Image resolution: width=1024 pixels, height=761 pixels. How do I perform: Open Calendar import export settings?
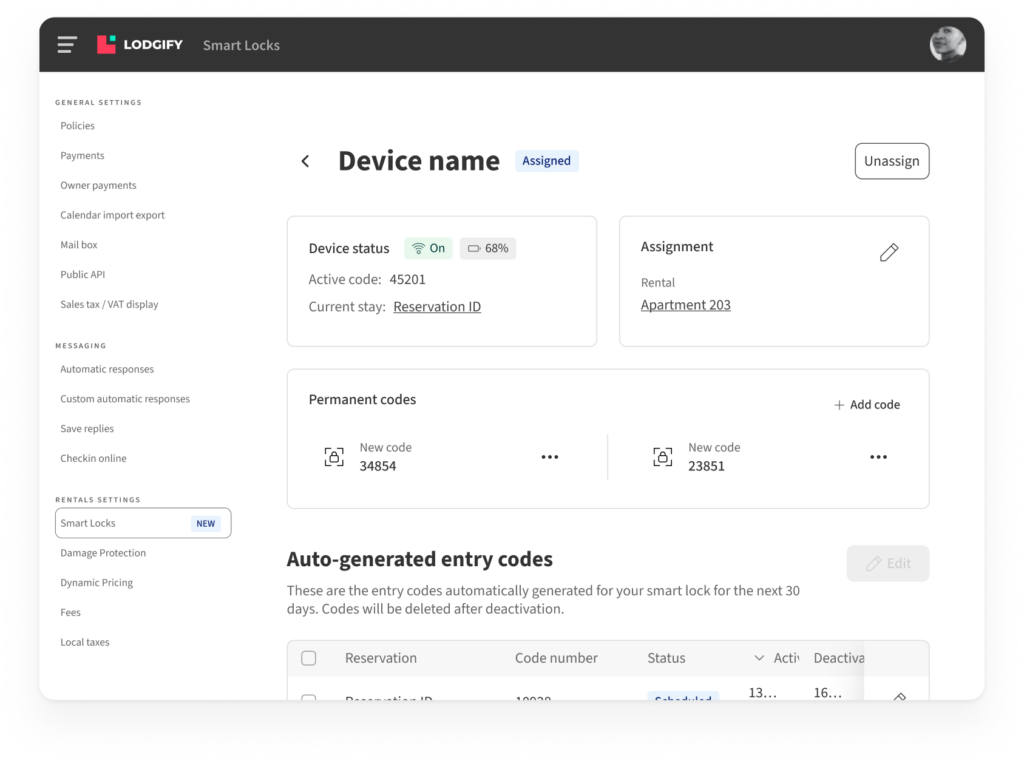pos(112,215)
